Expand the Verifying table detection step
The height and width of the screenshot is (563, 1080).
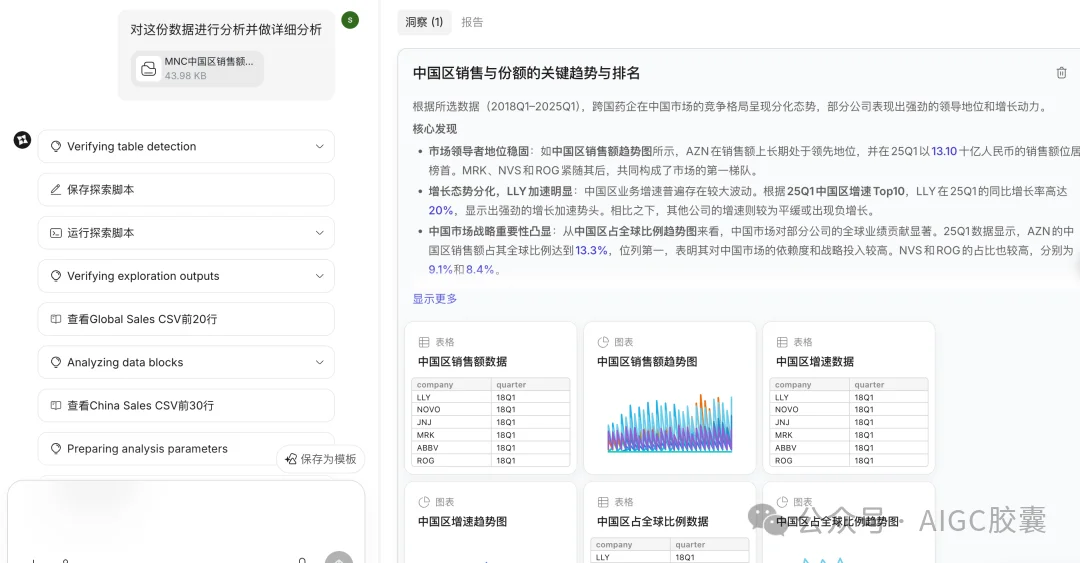tap(186, 146)
